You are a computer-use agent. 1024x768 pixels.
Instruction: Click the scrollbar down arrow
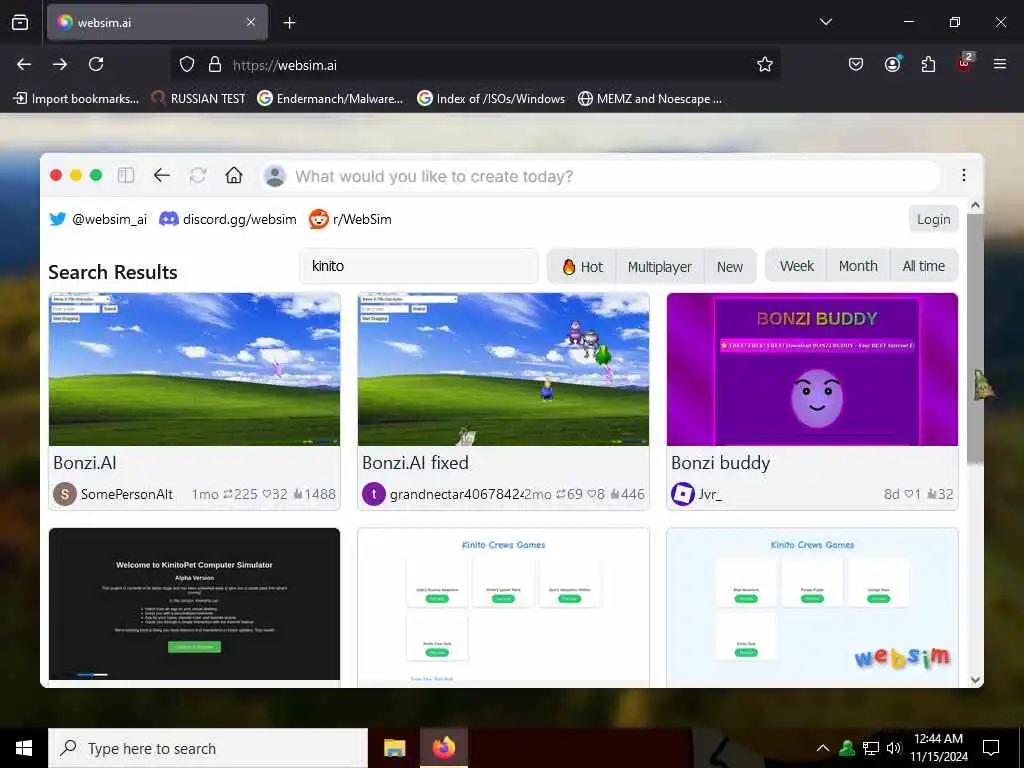pos(975,680)
